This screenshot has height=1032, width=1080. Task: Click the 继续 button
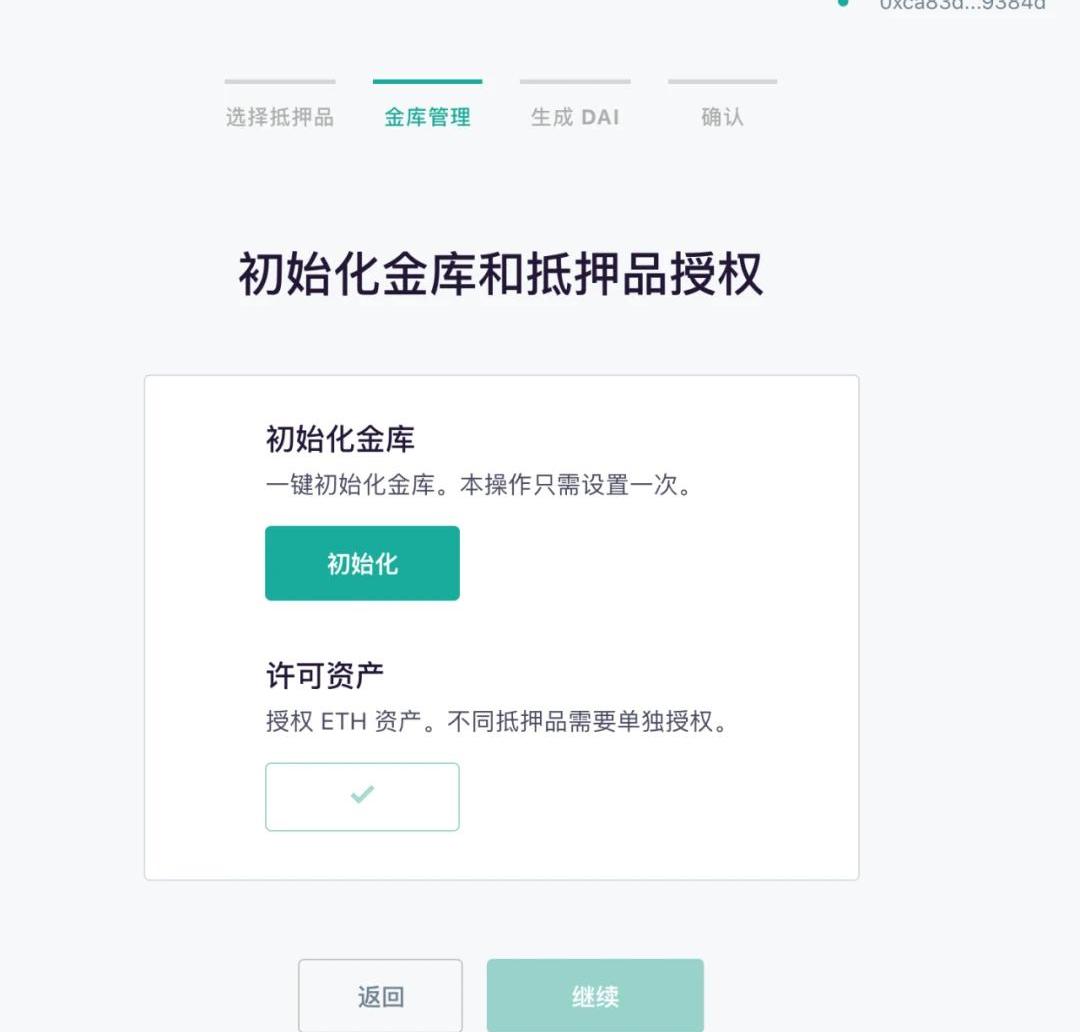595,995
